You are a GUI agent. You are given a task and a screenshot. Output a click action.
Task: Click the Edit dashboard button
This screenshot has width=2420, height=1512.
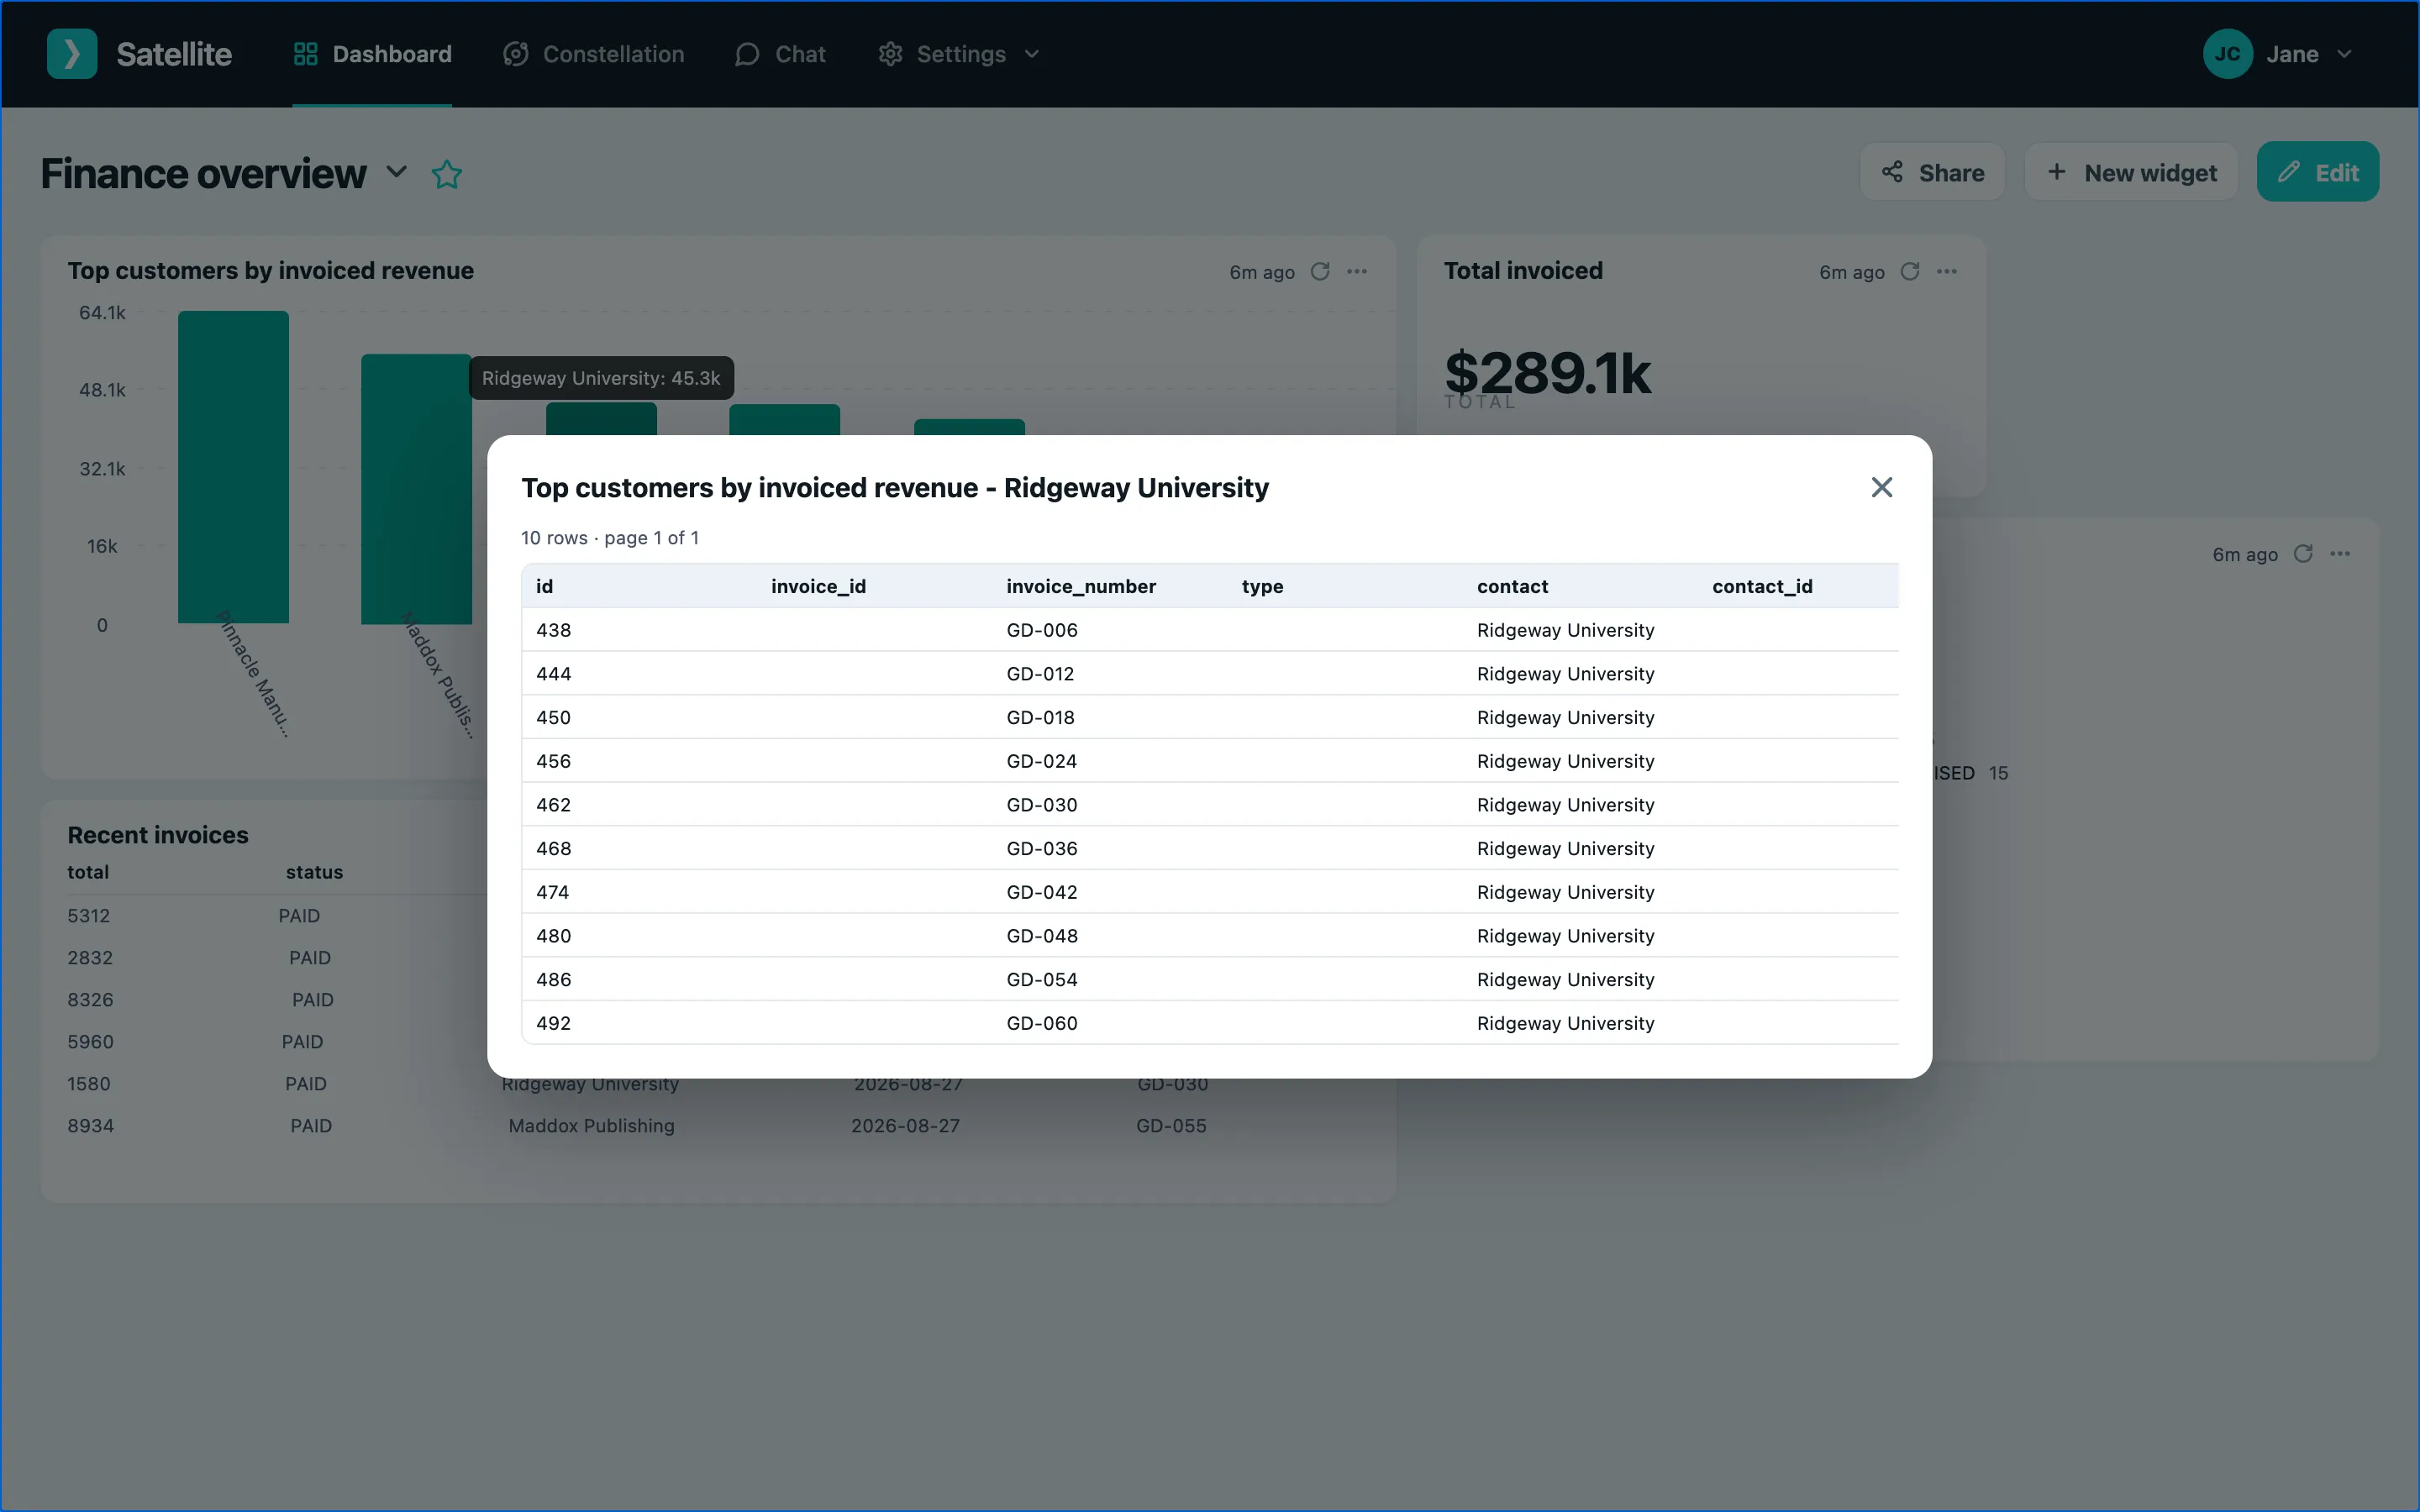click(x=2318, y=172)
